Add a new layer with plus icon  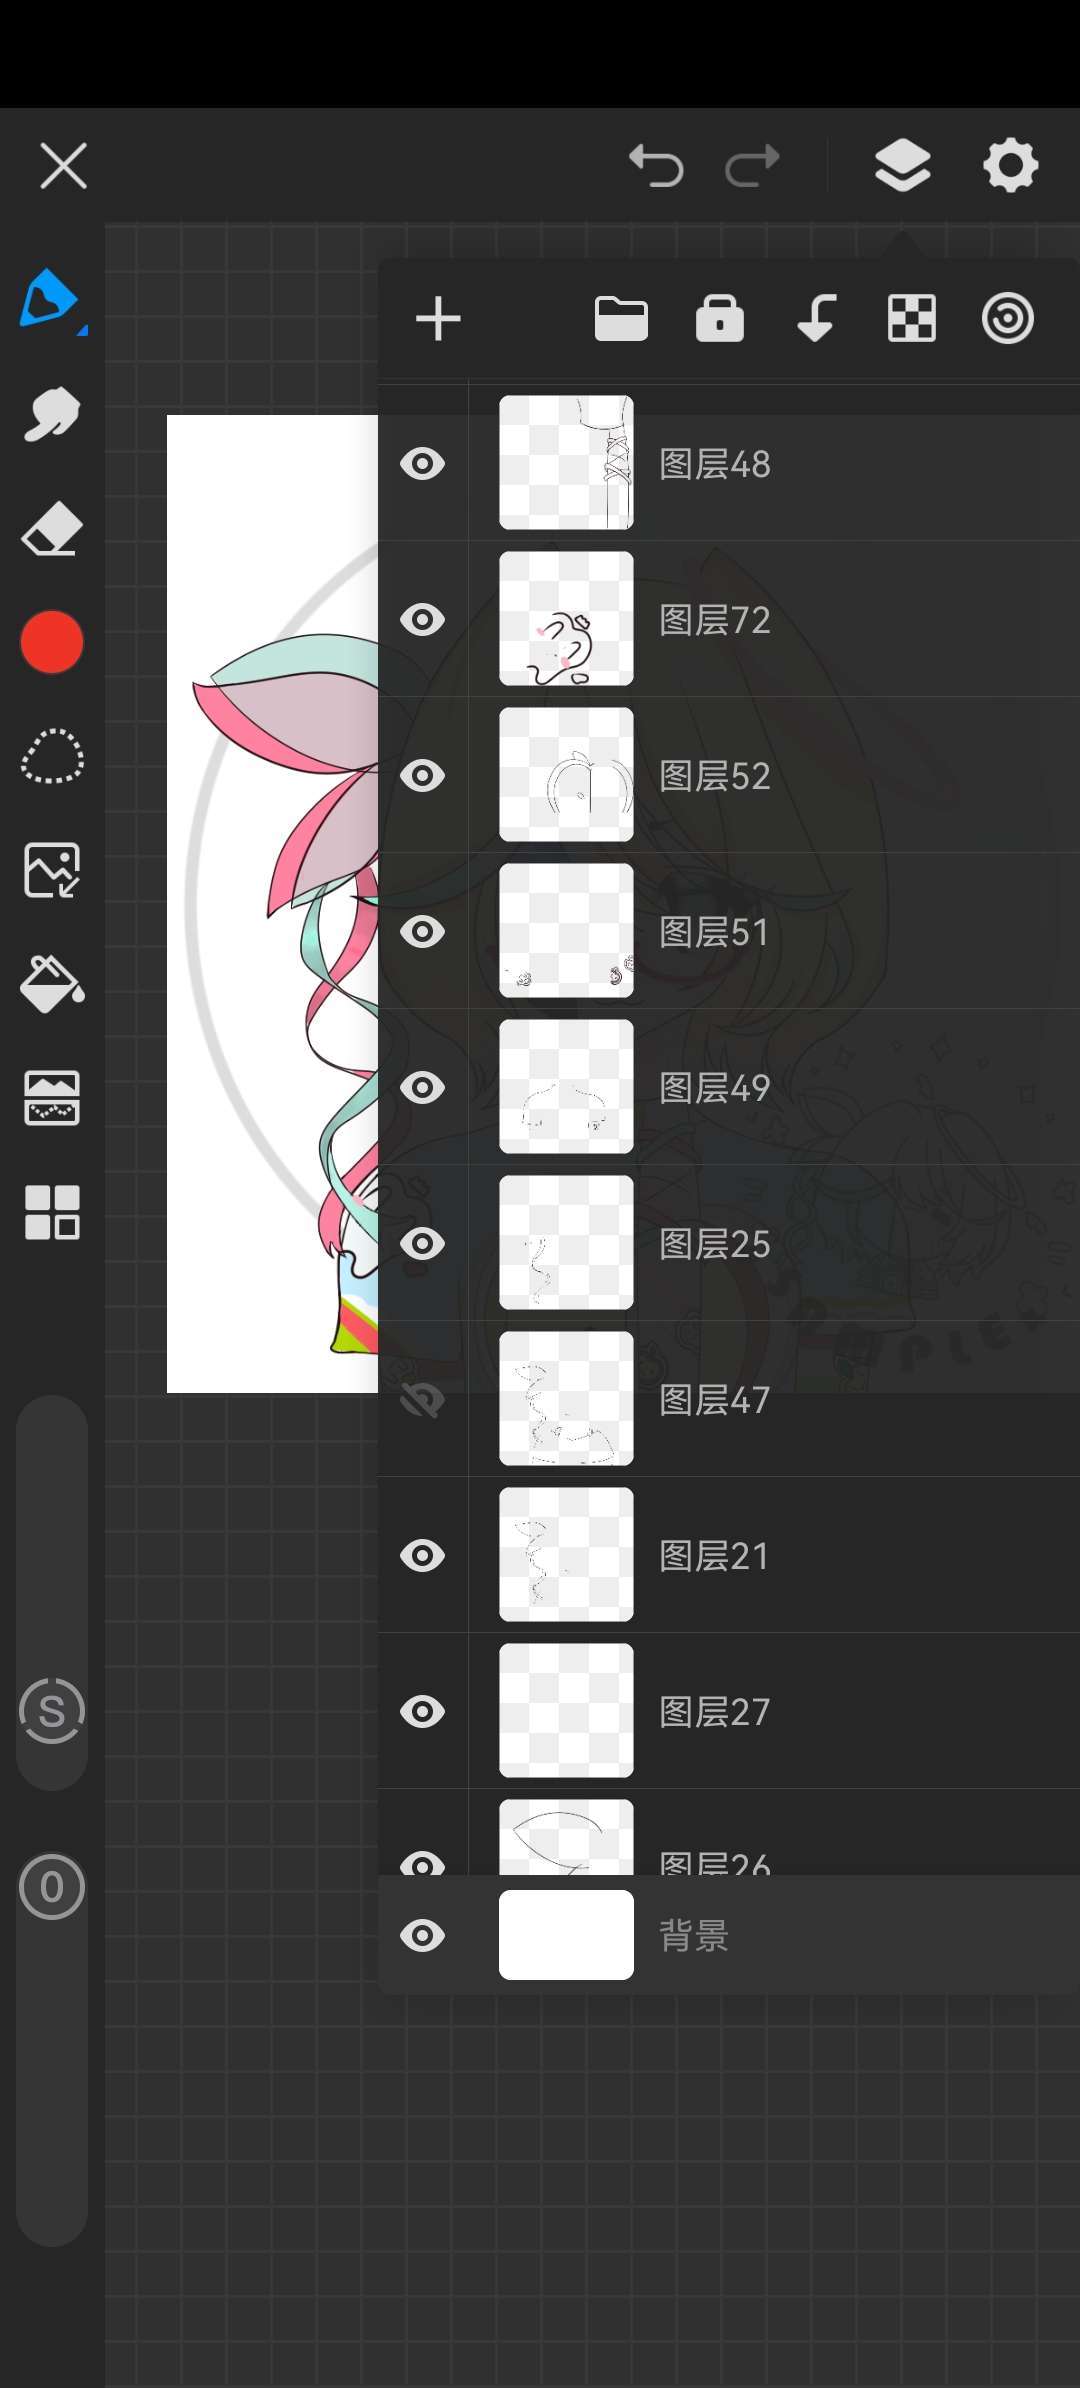coord(438,320)
